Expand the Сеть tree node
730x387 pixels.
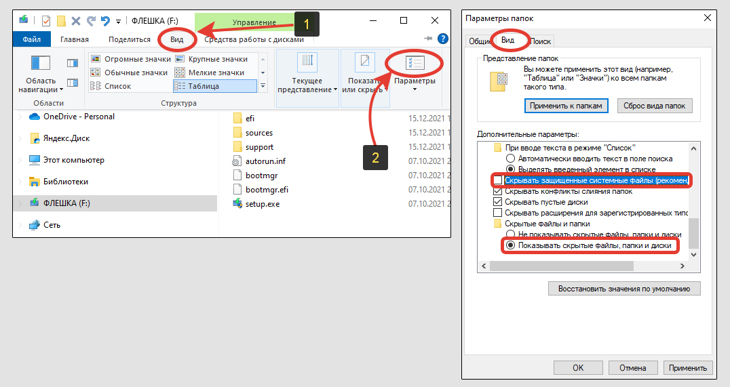[20, 225]
